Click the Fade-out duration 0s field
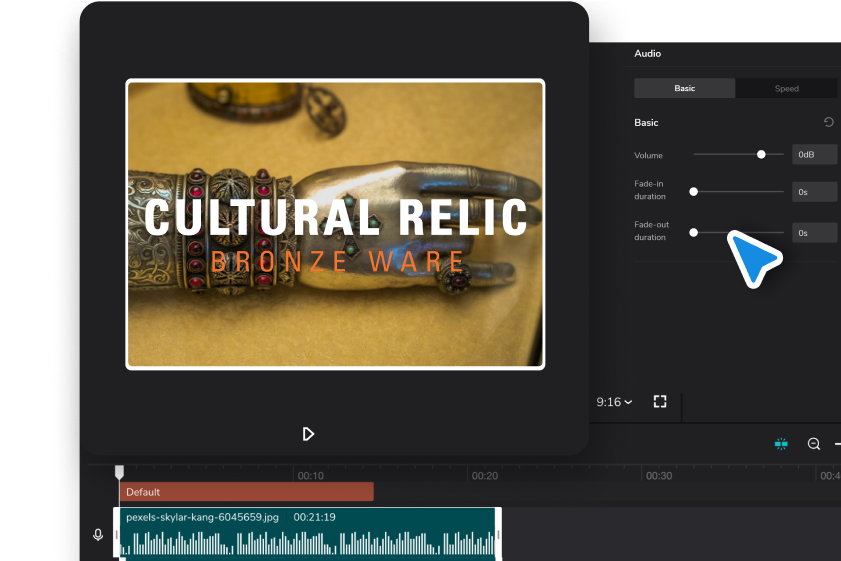This screenshot has height=561, width=841. pyautogui.click(x=815, y=232)
